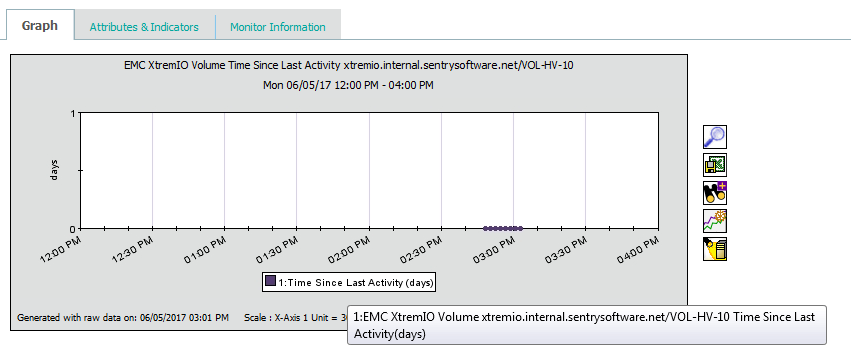Click the binoculars with plus icon

click(715, 193)
